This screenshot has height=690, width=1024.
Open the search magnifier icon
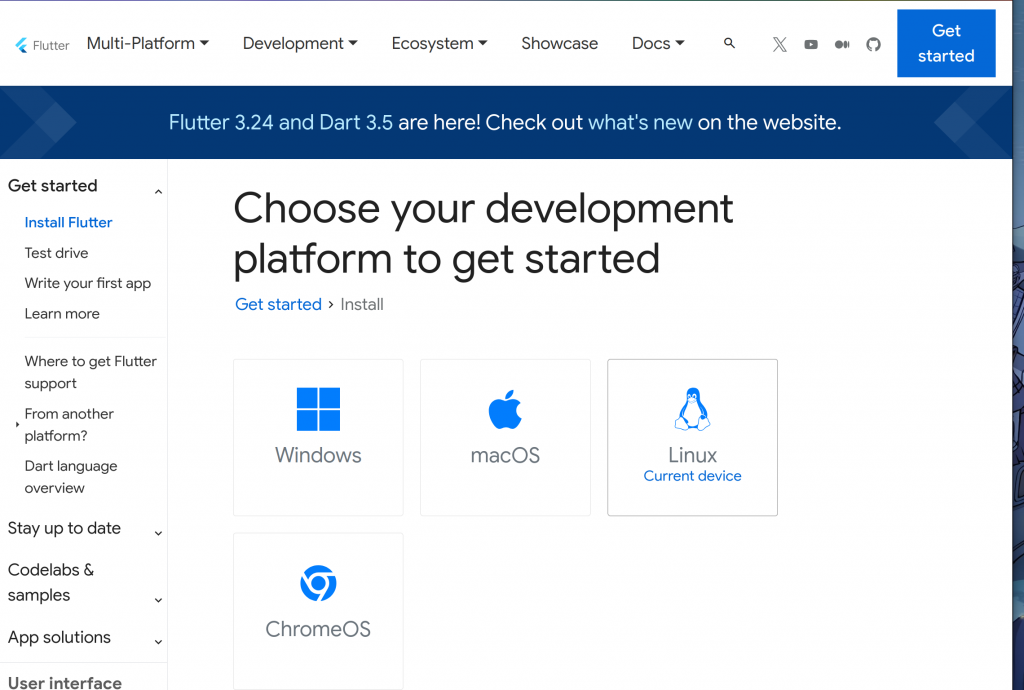(x=729, y=43)
